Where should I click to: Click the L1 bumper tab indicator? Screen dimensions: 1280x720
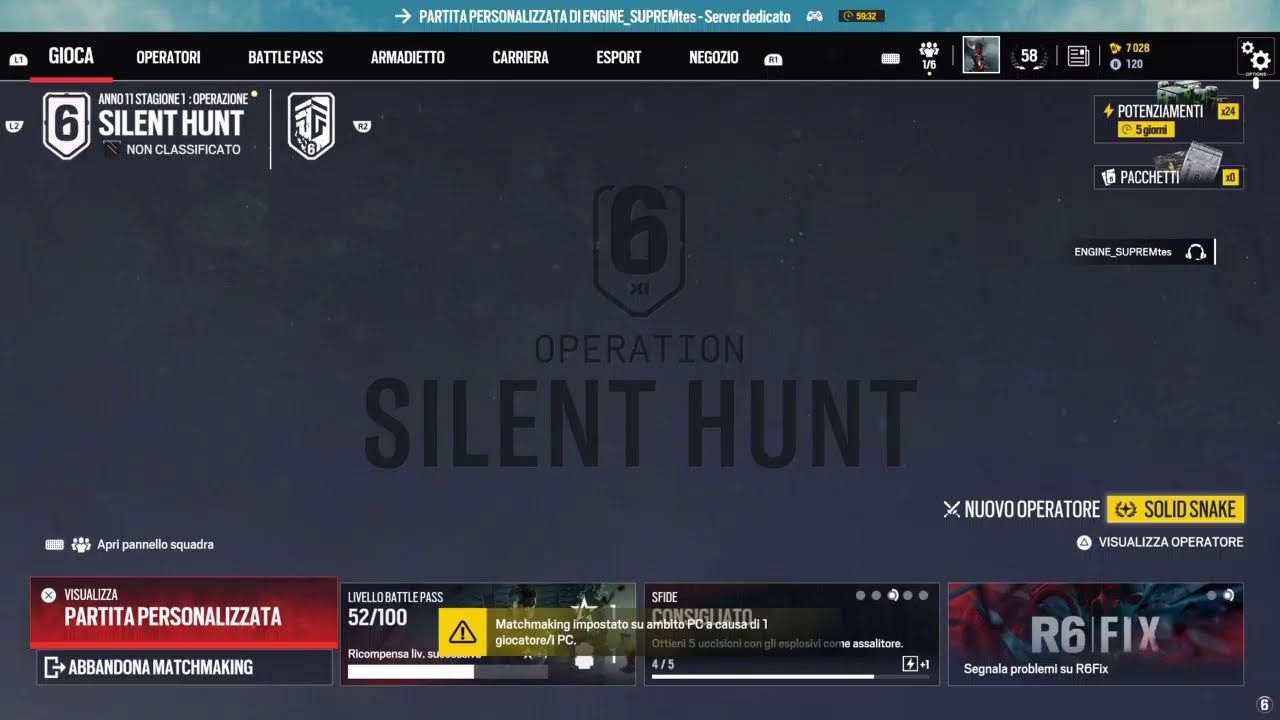point(17,60)
